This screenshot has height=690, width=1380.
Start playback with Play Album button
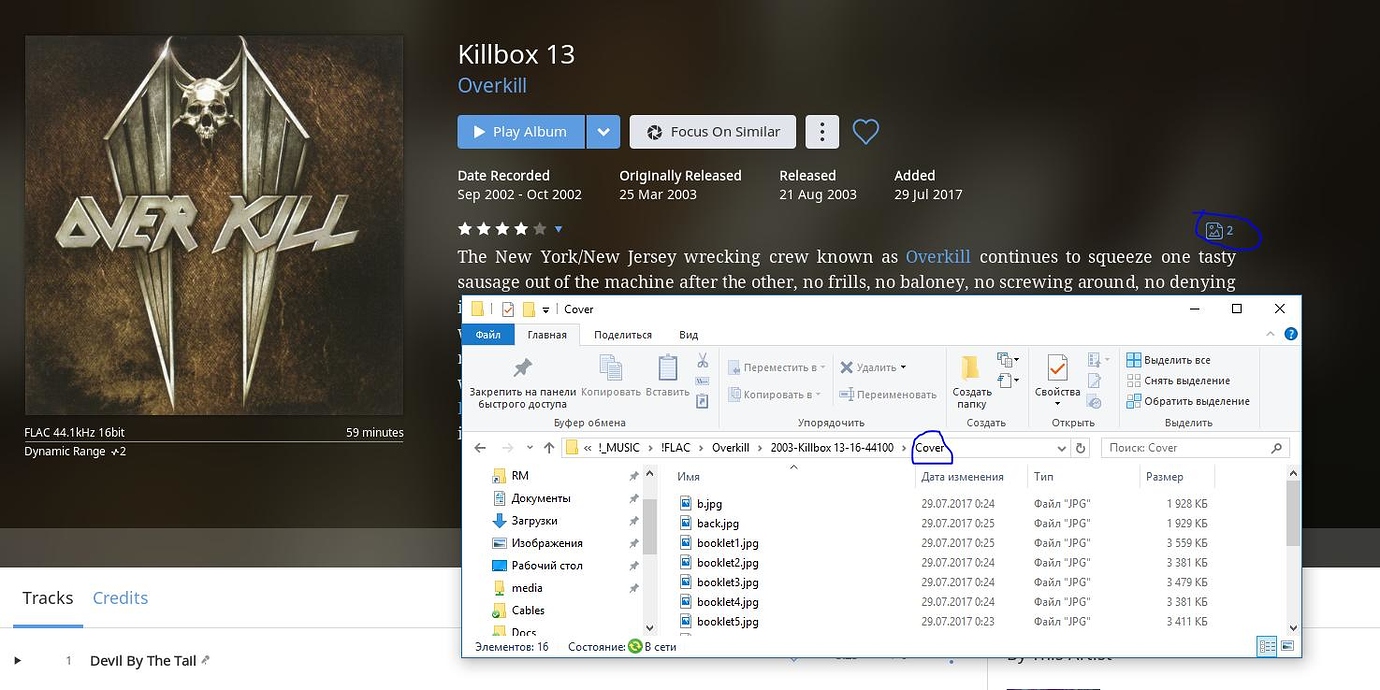click(x=521, y=132)
